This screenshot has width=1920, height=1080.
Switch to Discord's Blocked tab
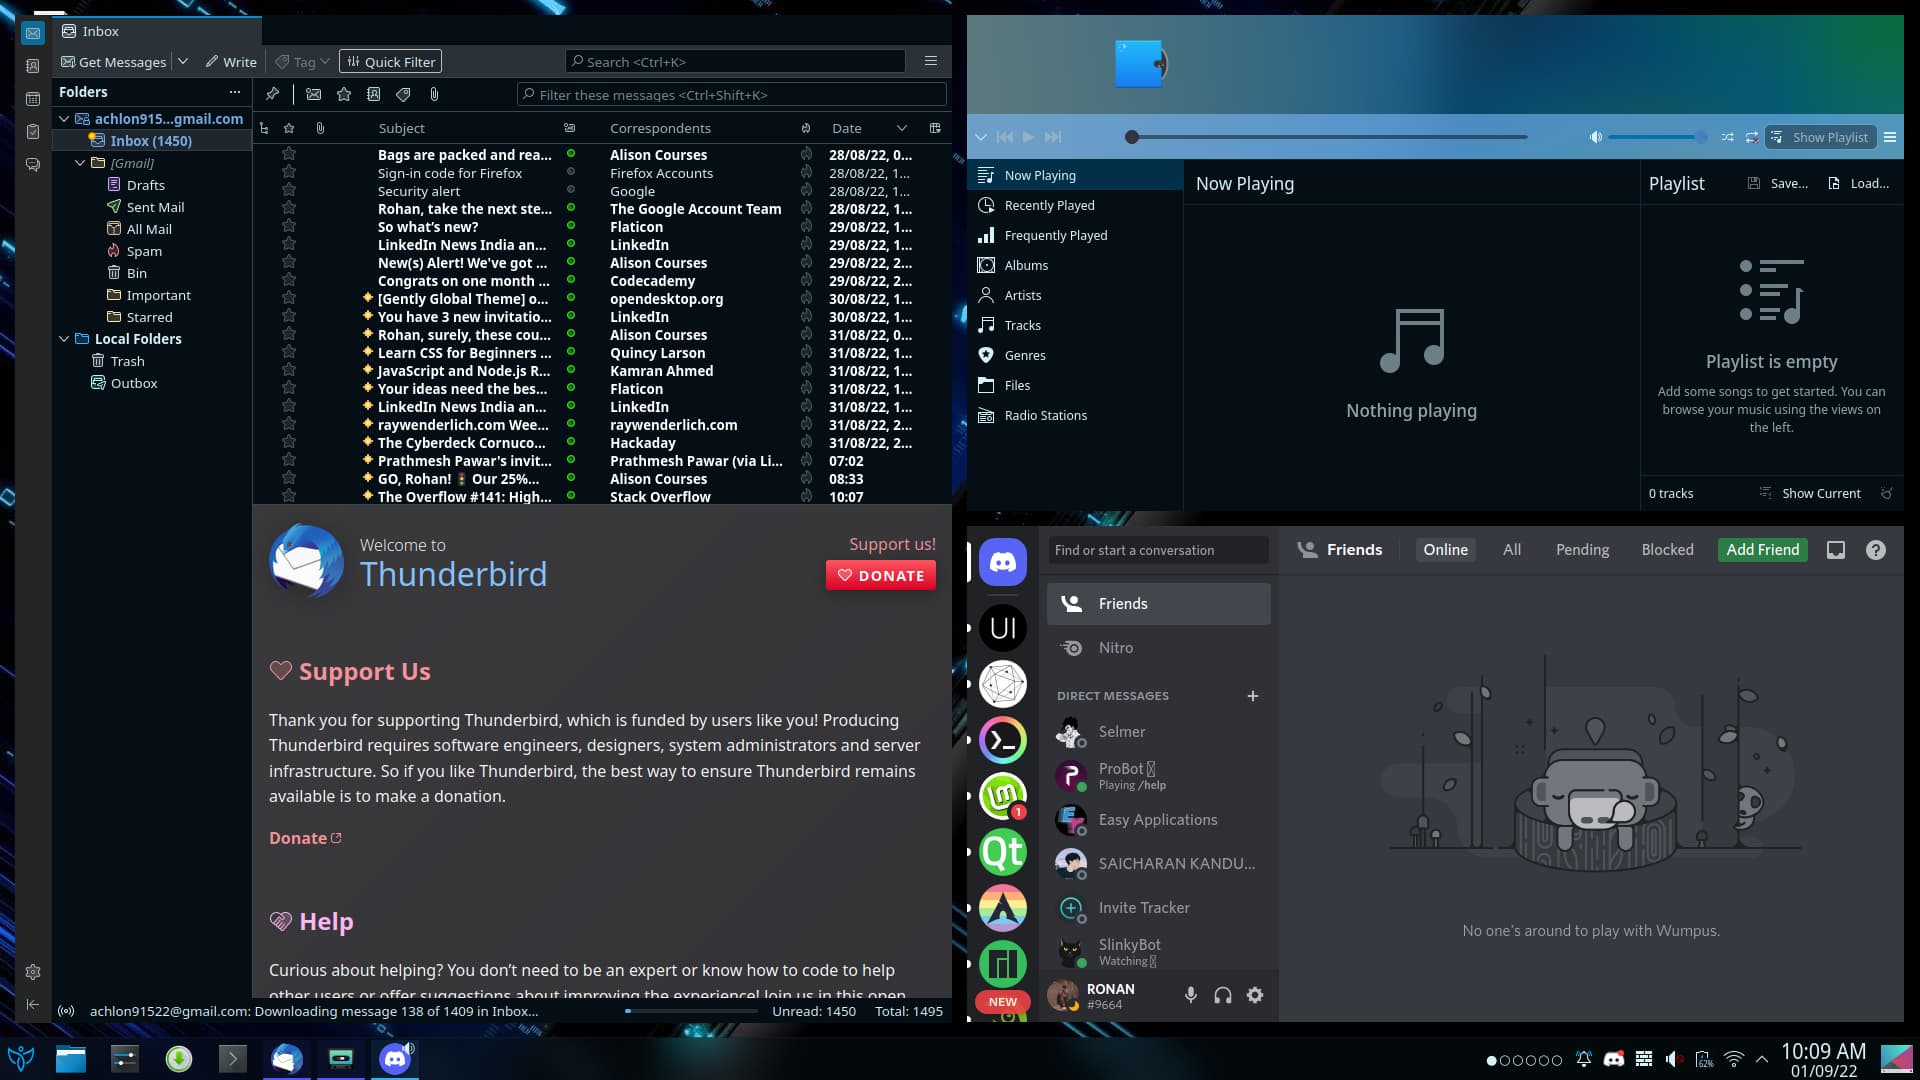(x=1667, y=549)
